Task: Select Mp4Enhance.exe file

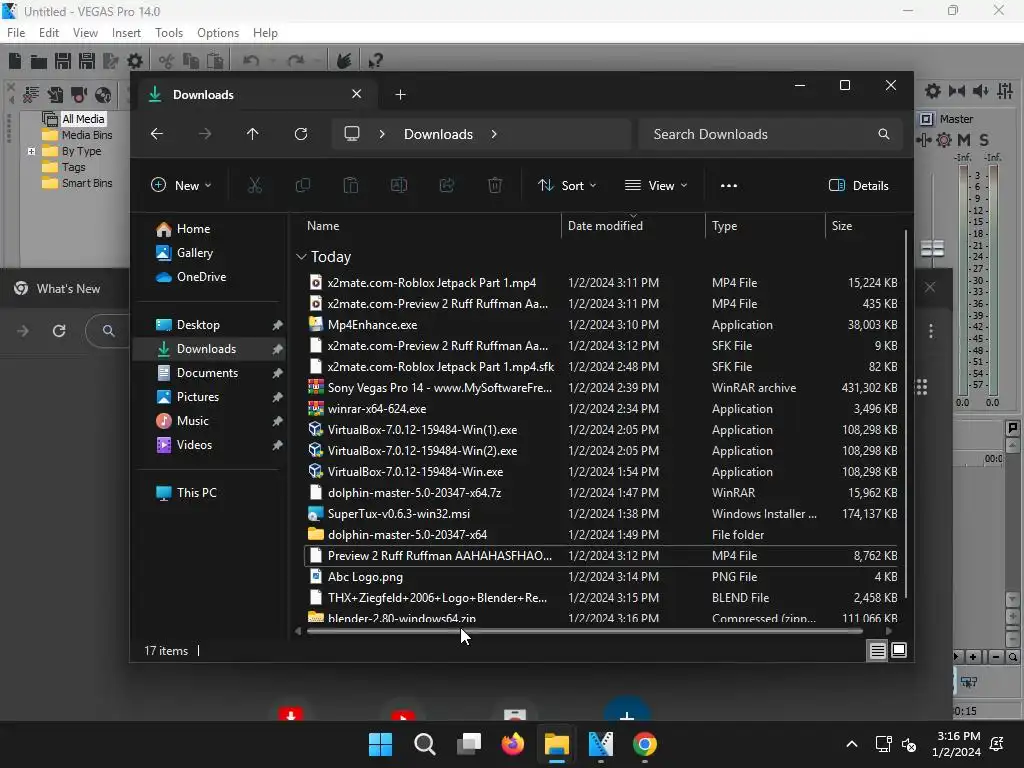Action: click(372, 325)
